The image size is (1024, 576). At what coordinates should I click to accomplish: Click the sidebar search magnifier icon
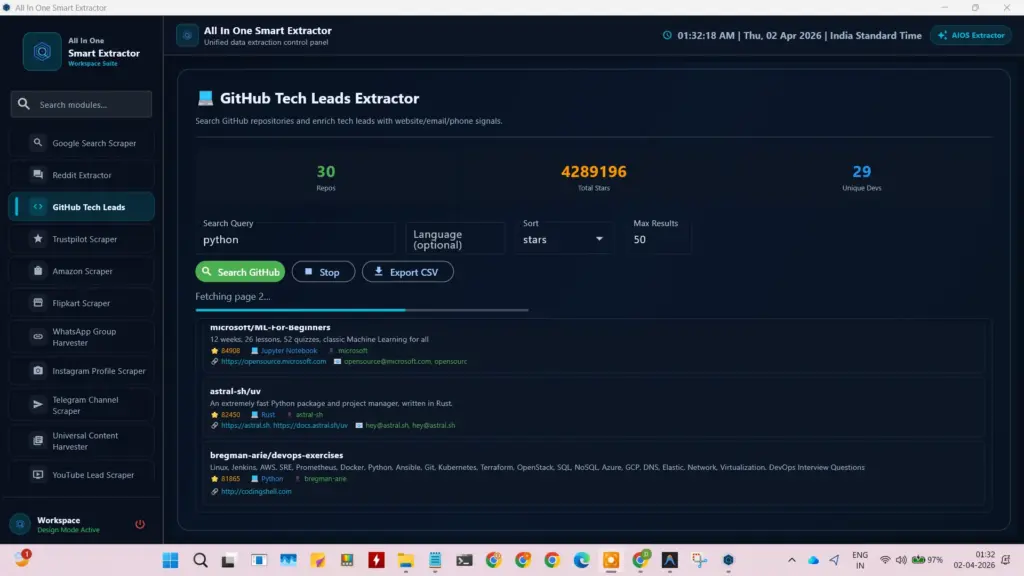click(x=24, y=104)
